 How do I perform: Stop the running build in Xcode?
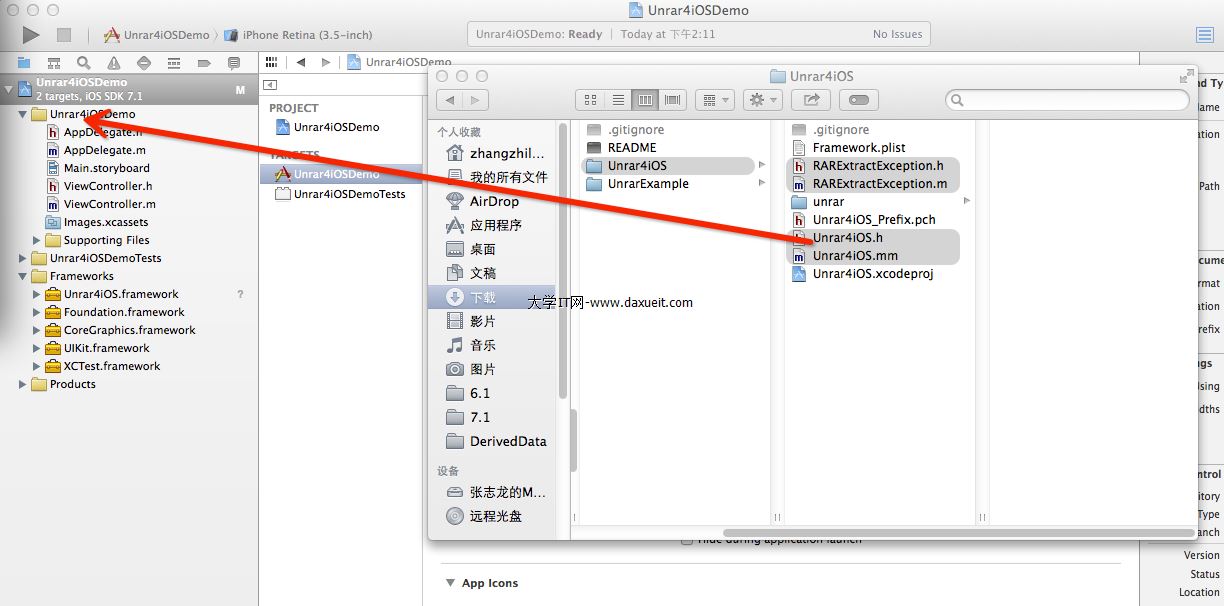[x=64, y=34]
